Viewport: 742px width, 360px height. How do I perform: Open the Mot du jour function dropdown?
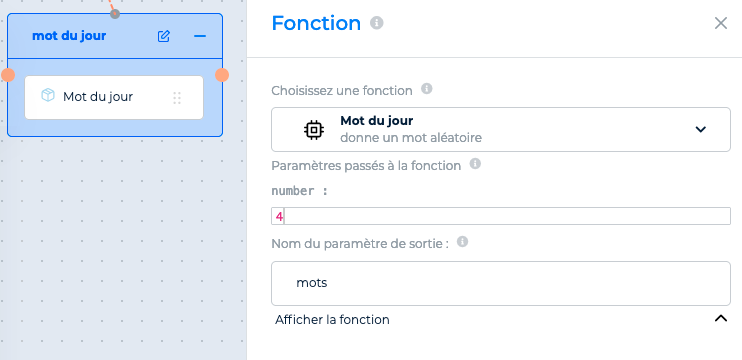click(x=501, y=130)
